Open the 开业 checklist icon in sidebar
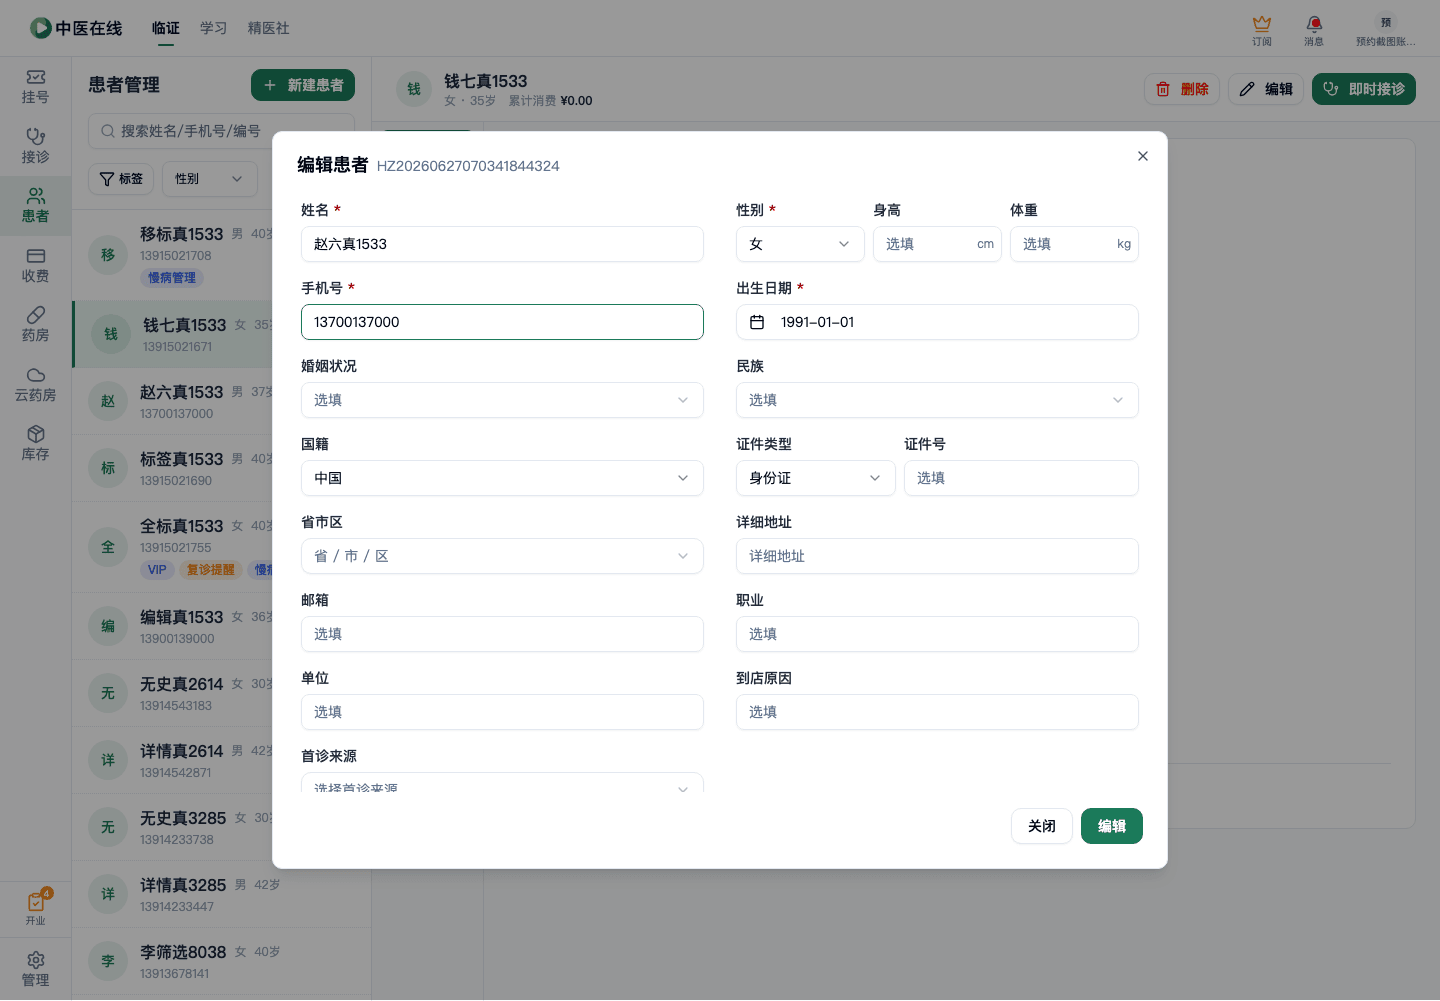 coord(36,908)
